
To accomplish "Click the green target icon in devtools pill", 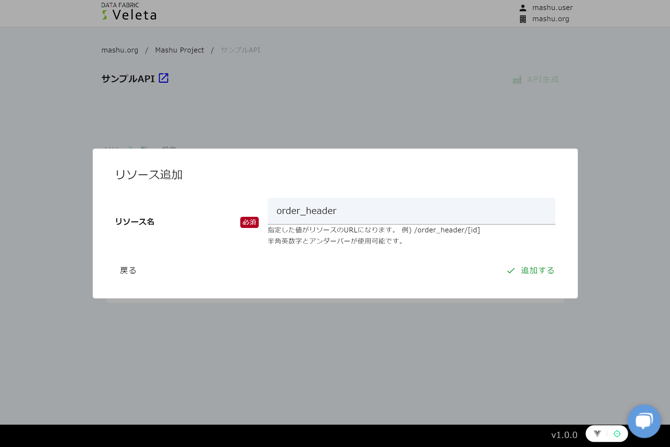I will pyautogui.click(x=617, y=434).
